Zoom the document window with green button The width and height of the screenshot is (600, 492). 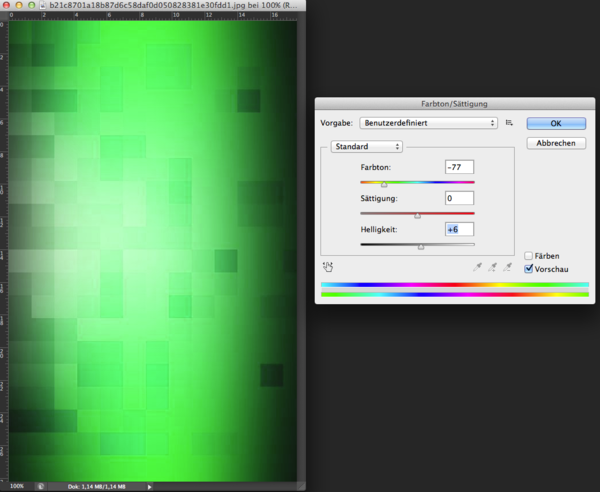tap(32, 5)
